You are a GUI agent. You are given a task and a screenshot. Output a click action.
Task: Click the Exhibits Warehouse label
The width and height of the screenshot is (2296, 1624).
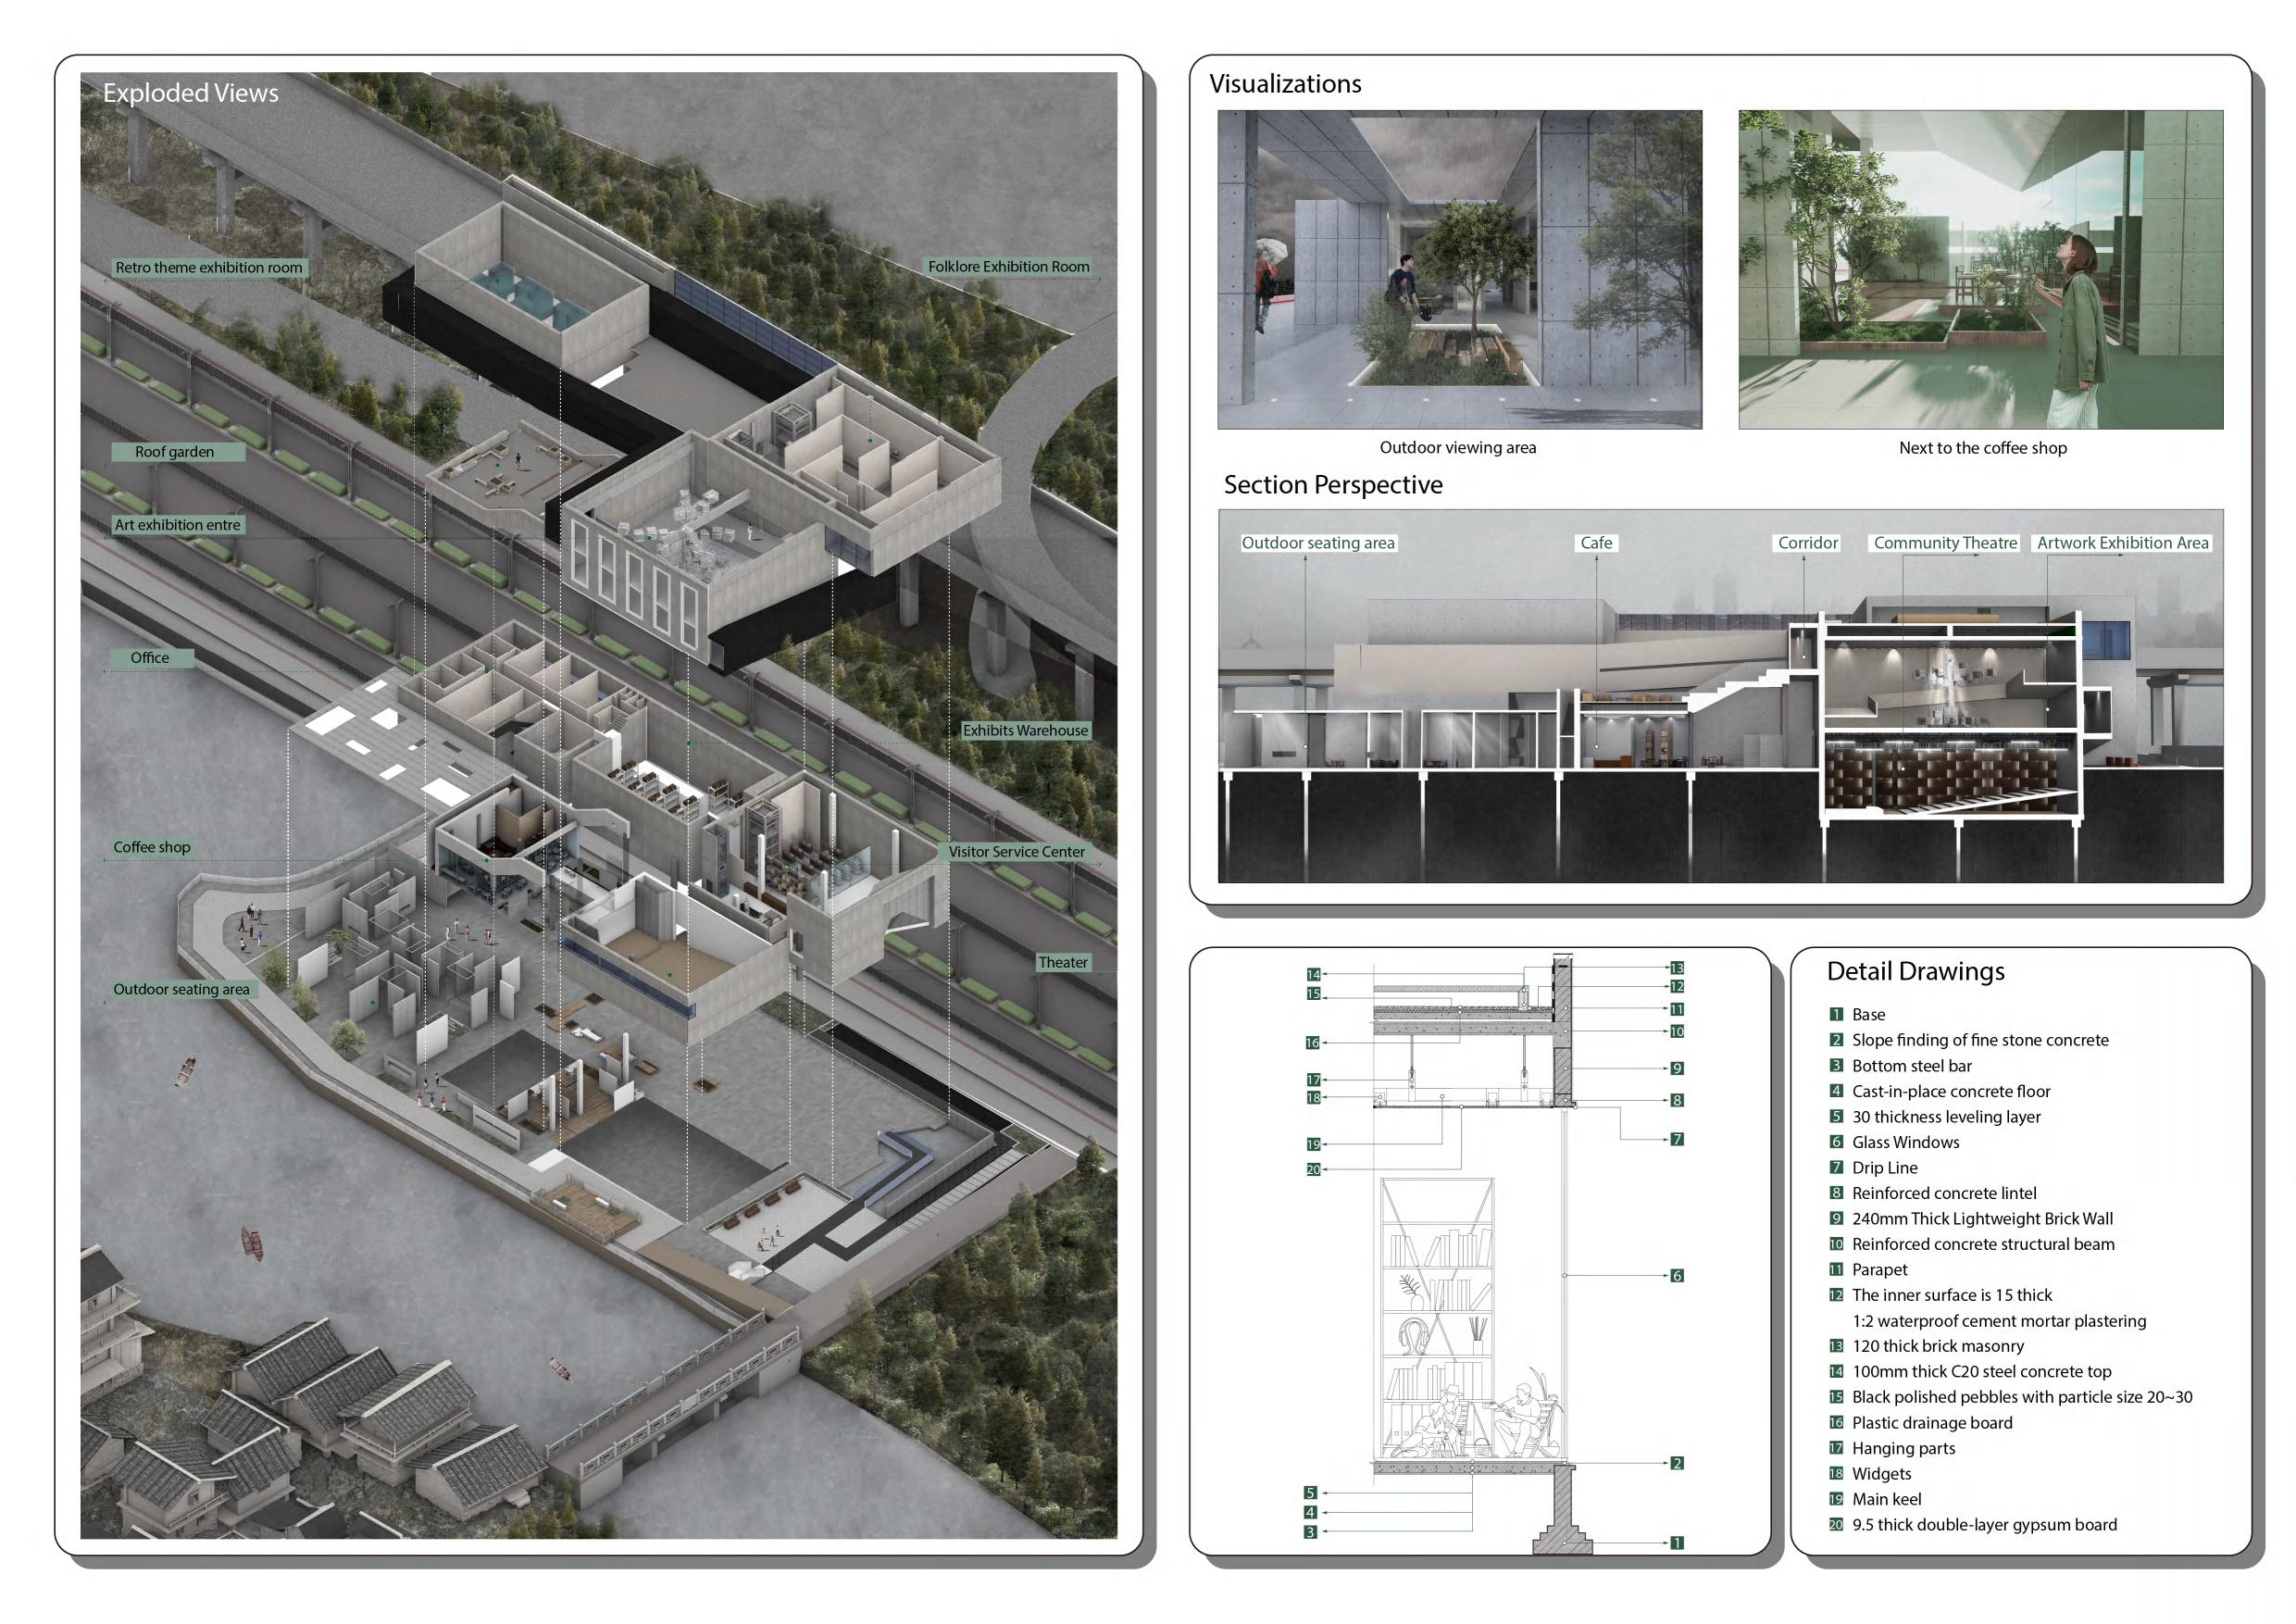(x=1025, y=731)
